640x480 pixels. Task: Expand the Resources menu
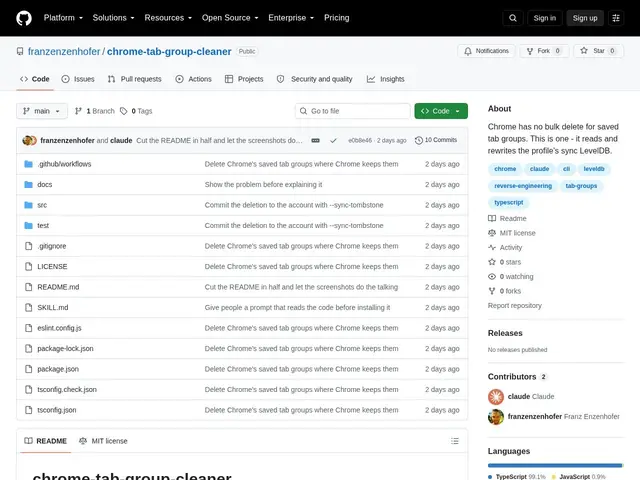click(x=168, y=18)
